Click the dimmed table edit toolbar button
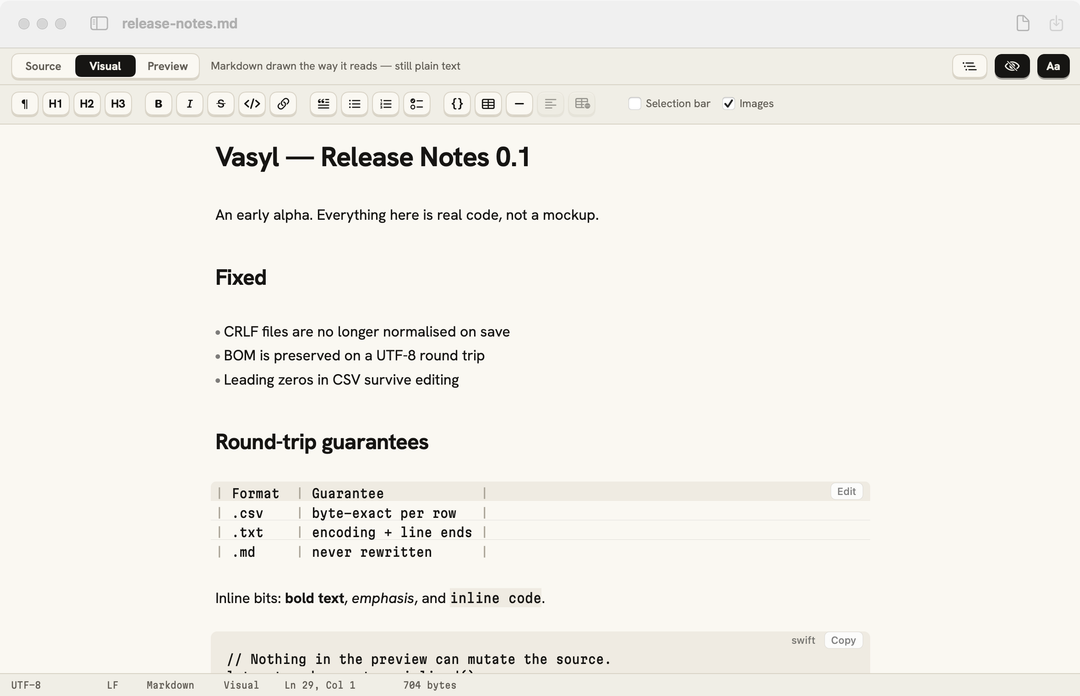The width and height of the screenshot is (1080, 696). (582, 103)
